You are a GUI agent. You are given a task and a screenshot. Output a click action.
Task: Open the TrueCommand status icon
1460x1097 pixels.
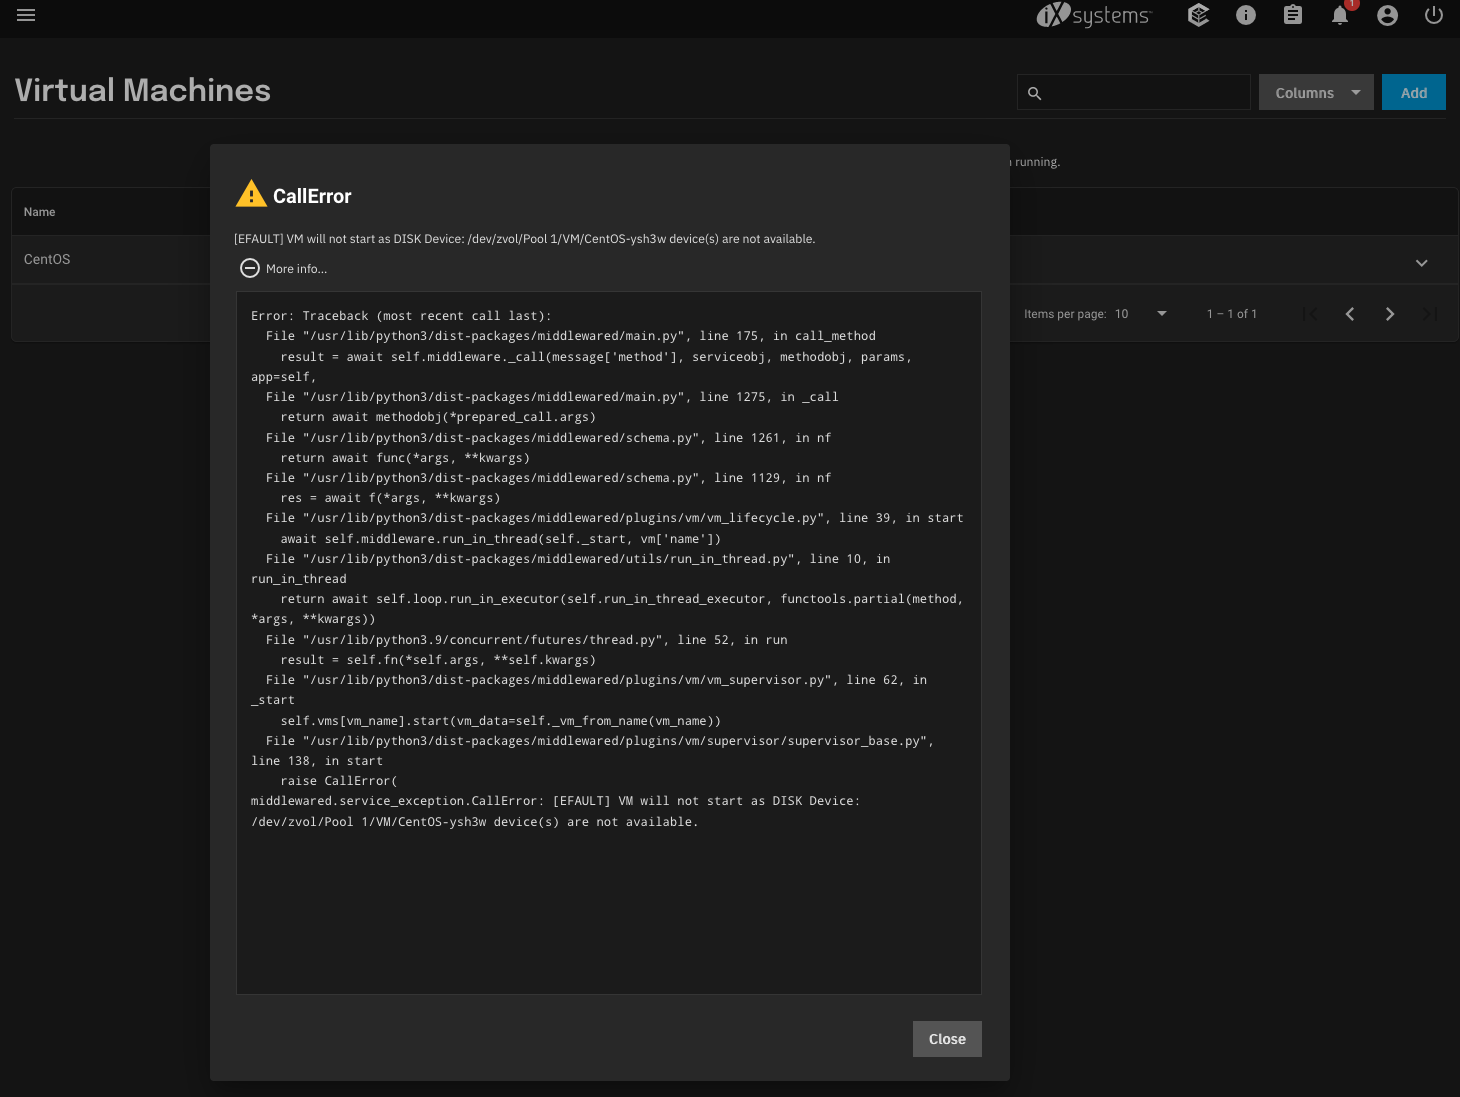tap(1198, 15)
